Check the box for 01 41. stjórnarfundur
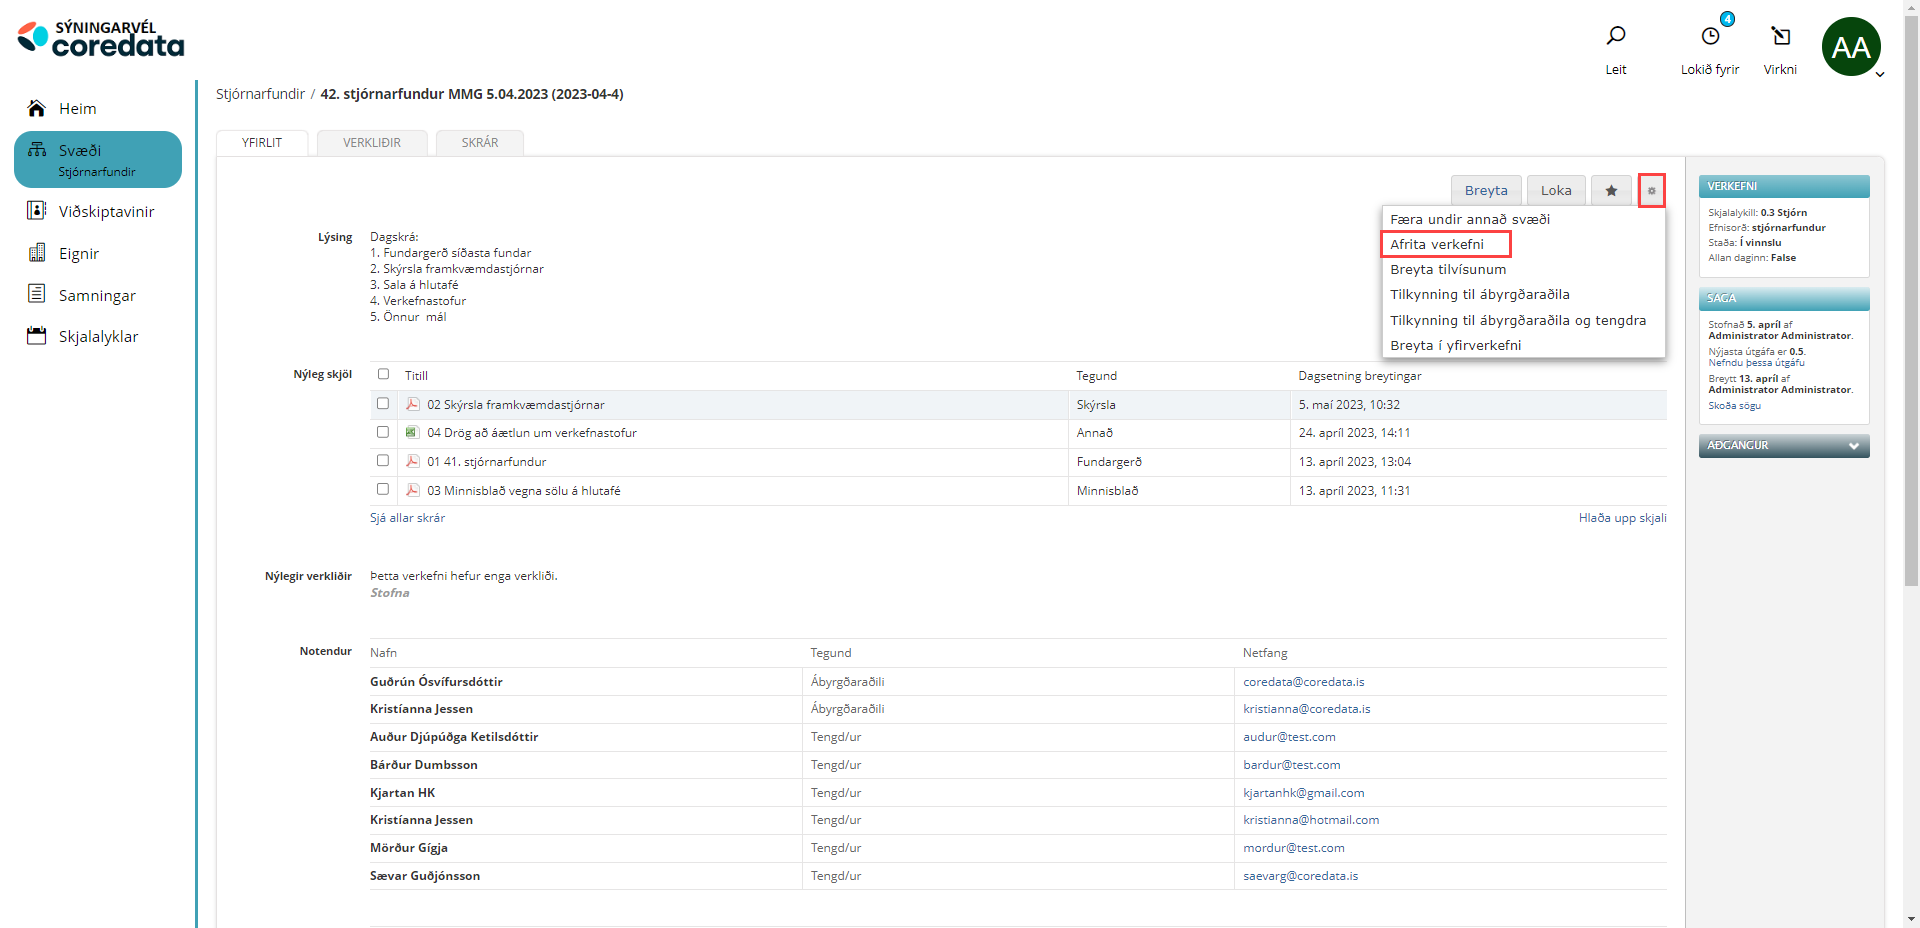 (x=383, y=461)
